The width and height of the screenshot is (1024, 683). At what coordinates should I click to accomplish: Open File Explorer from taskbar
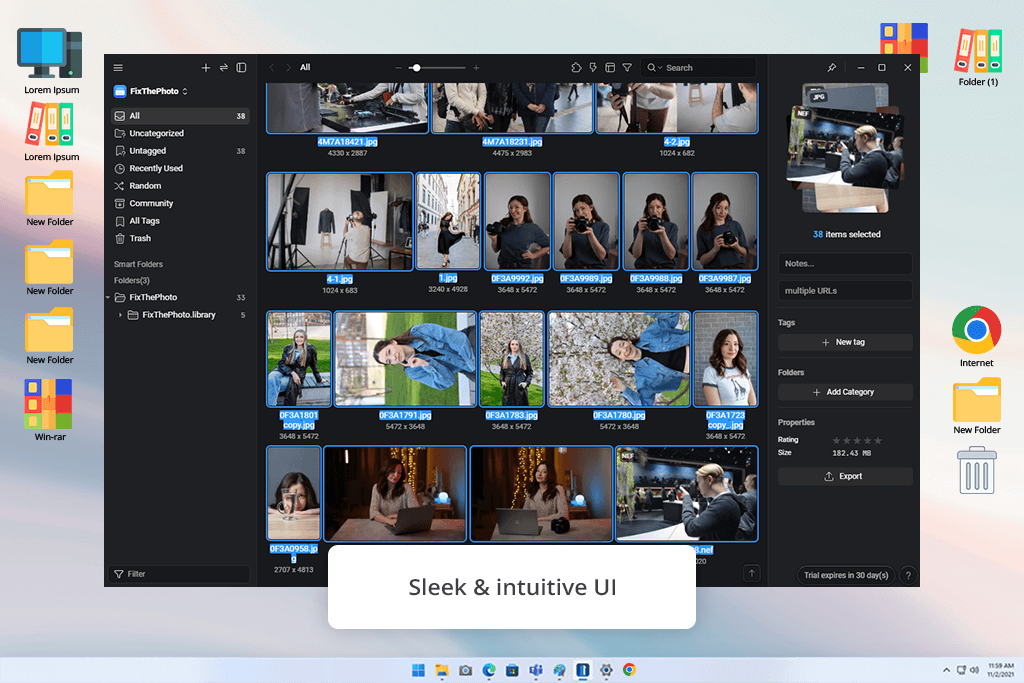point(442,671)
